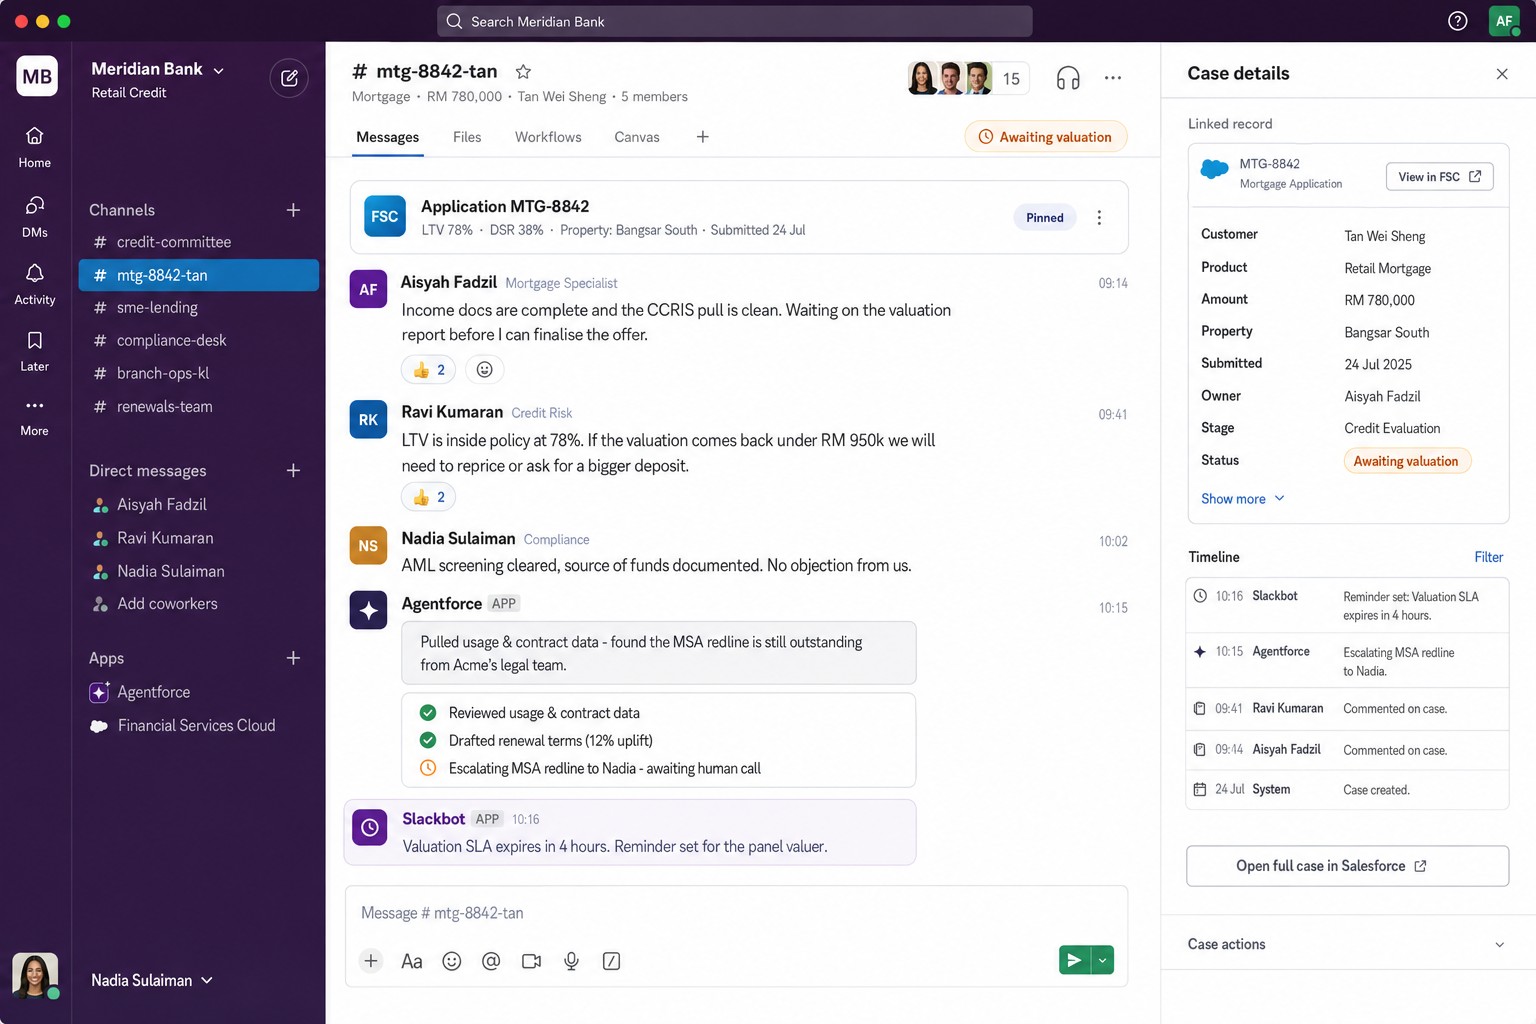Open the compose new message icon
1536x1024 pixels.
coord(289,78)
